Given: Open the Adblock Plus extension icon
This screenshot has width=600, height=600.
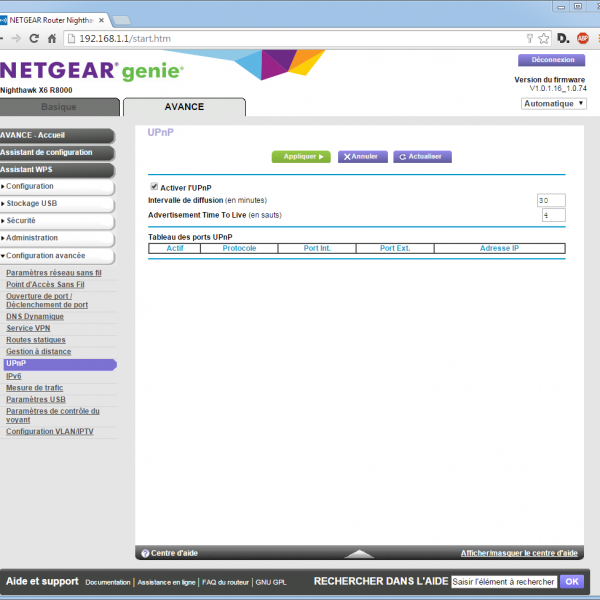Looking at the screenshot, I should pyautogui.click(x=582, y=39).
